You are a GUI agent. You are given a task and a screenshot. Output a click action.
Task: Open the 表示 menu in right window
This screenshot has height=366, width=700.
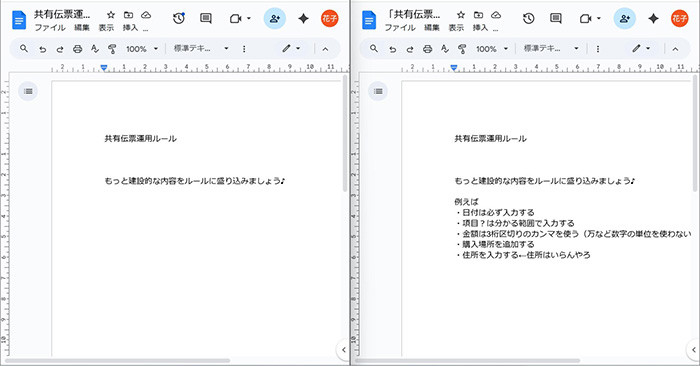tap(456, 28)
